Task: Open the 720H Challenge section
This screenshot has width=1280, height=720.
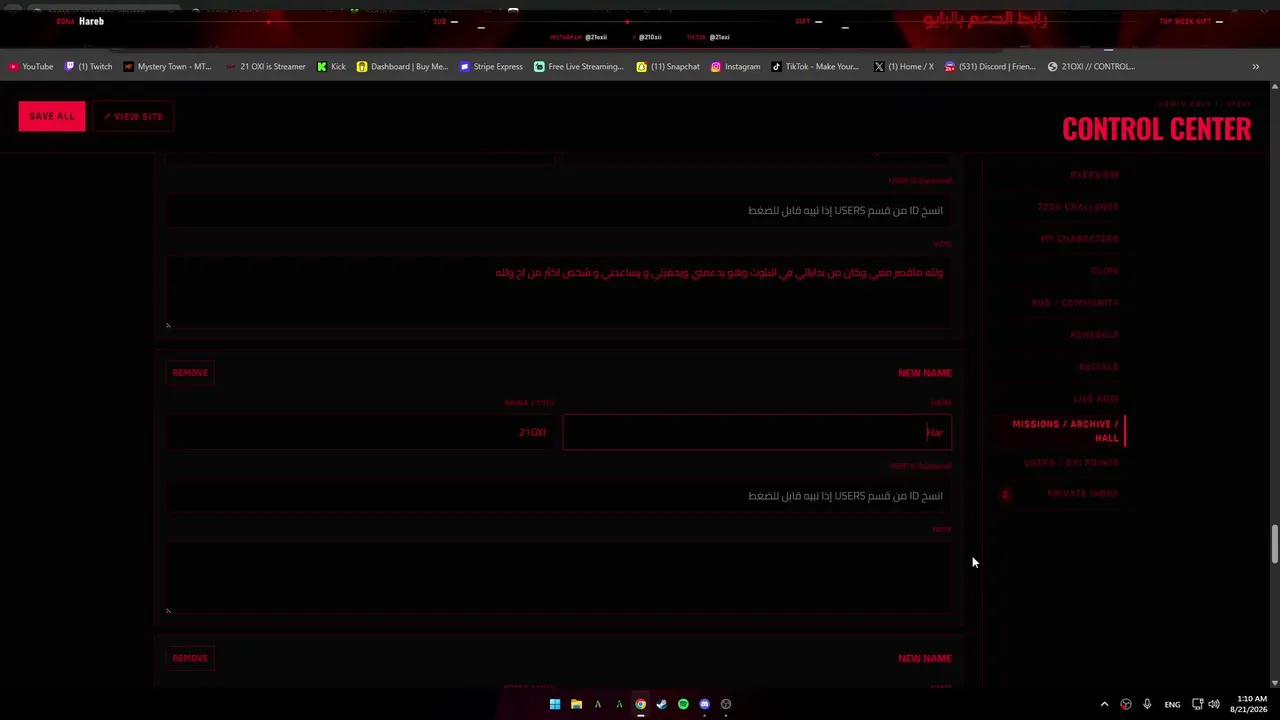Action: coord(1078,207)
